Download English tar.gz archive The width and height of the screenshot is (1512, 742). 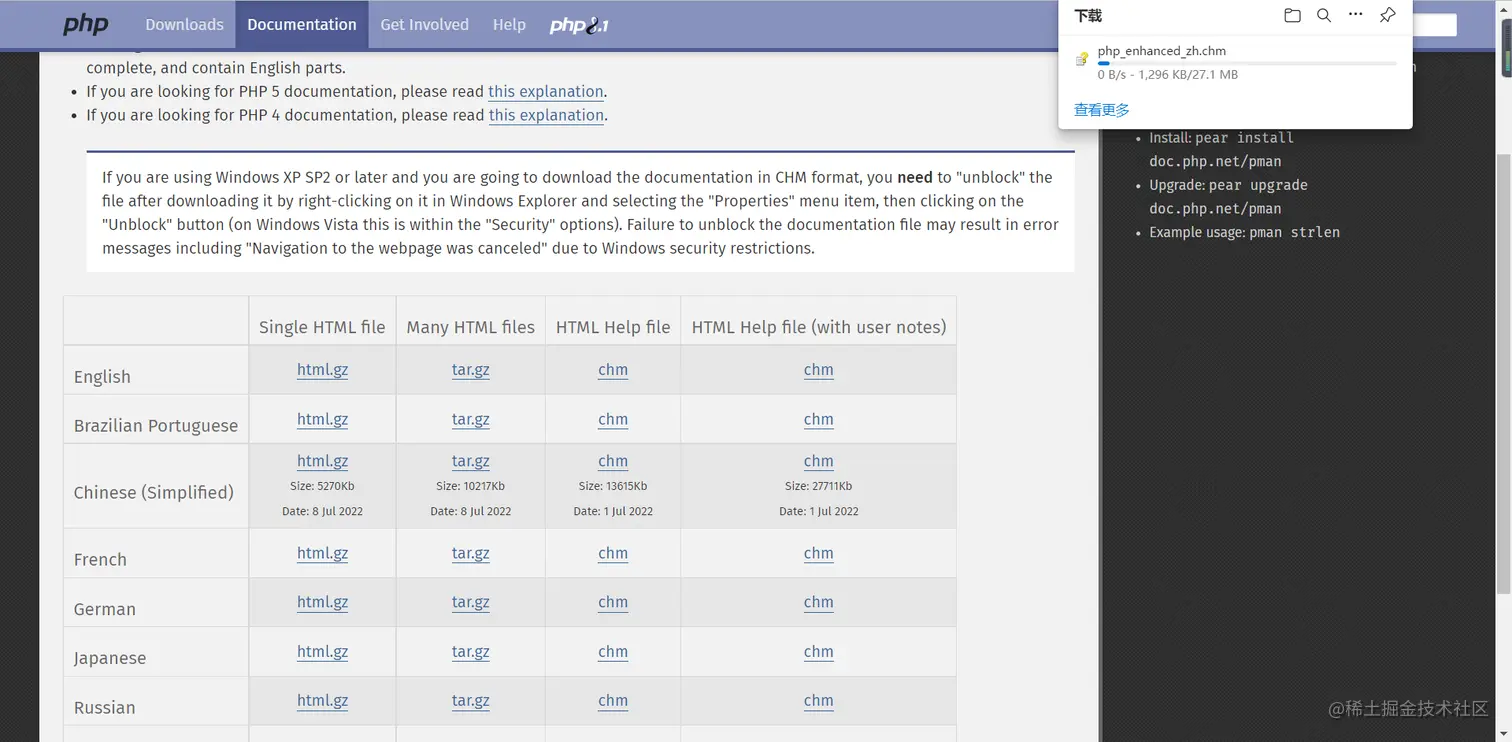(x=470, y=370)
